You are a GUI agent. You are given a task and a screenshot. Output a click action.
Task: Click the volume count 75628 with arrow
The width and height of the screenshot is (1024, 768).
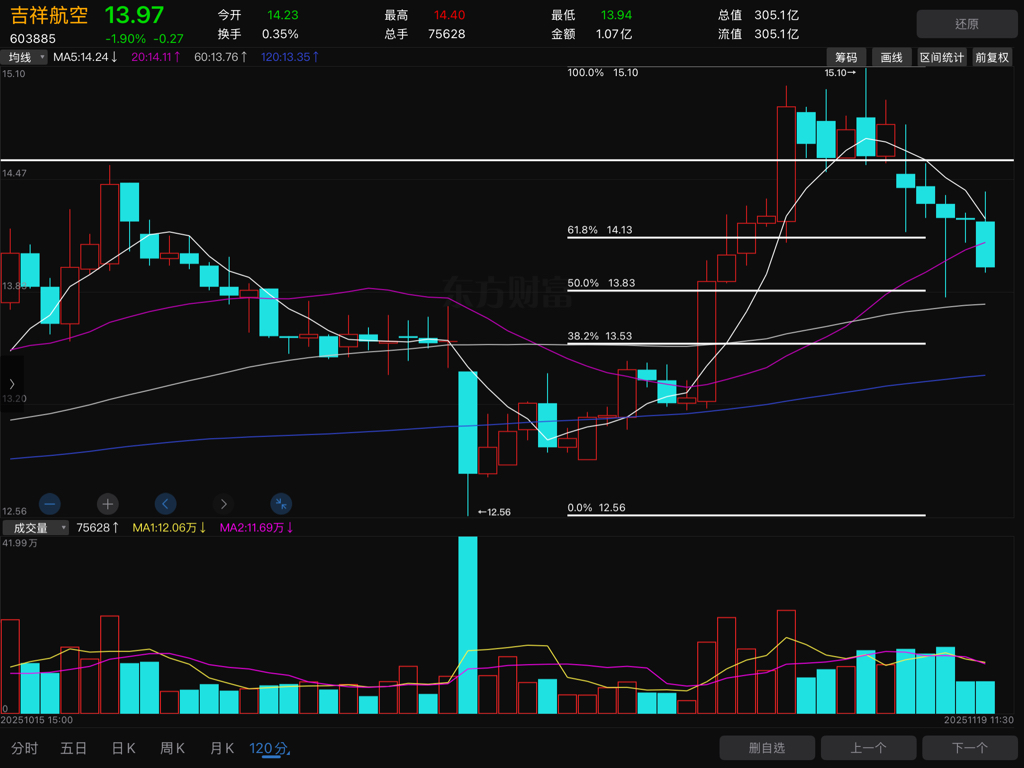[97, 528]
